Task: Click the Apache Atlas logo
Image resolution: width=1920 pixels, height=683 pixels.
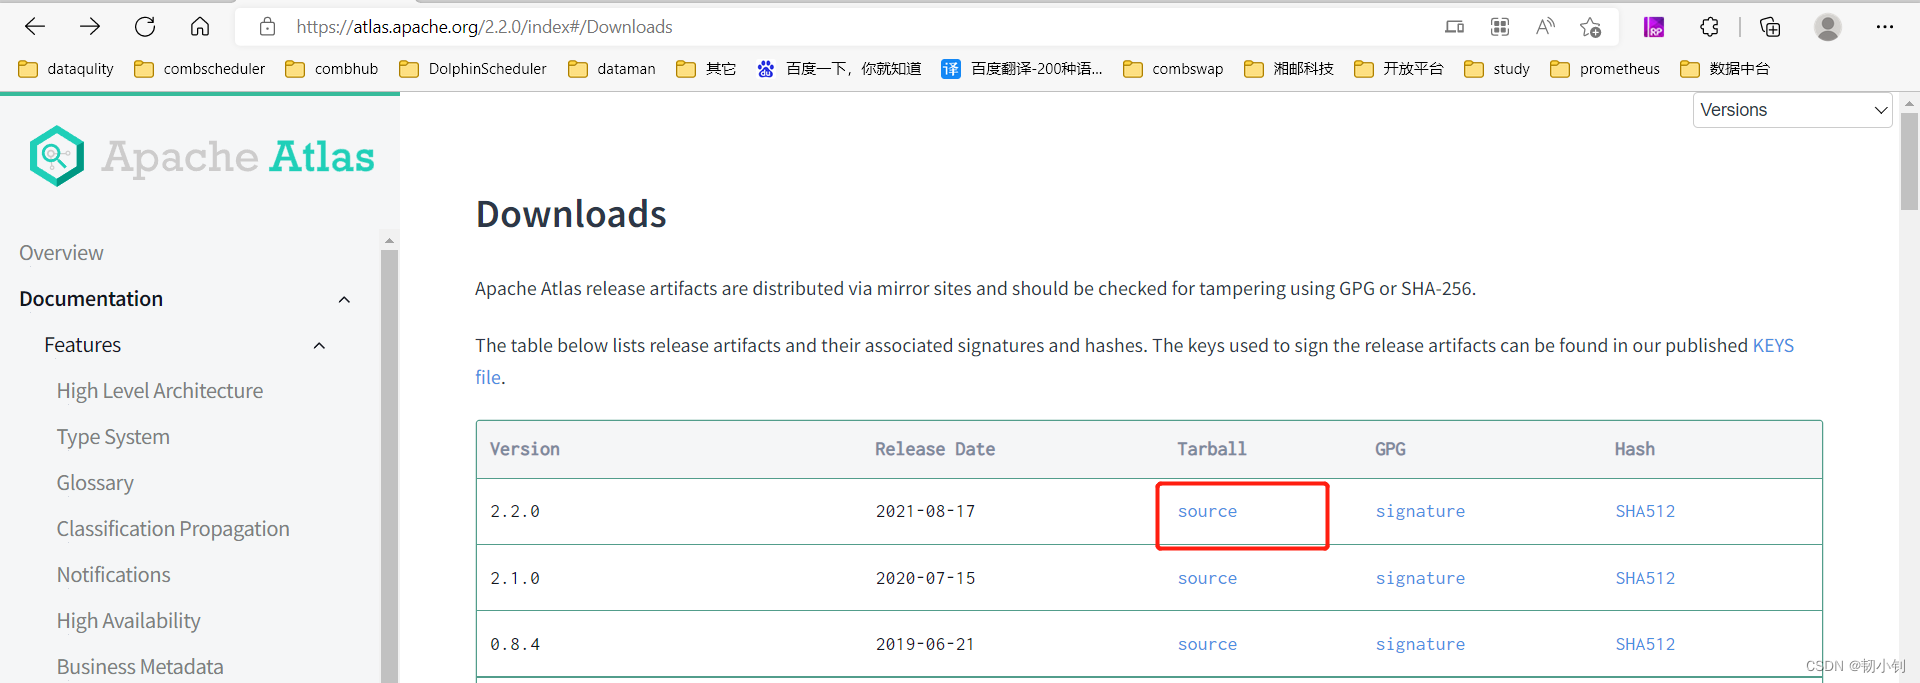Action: [x=202, y=157]
